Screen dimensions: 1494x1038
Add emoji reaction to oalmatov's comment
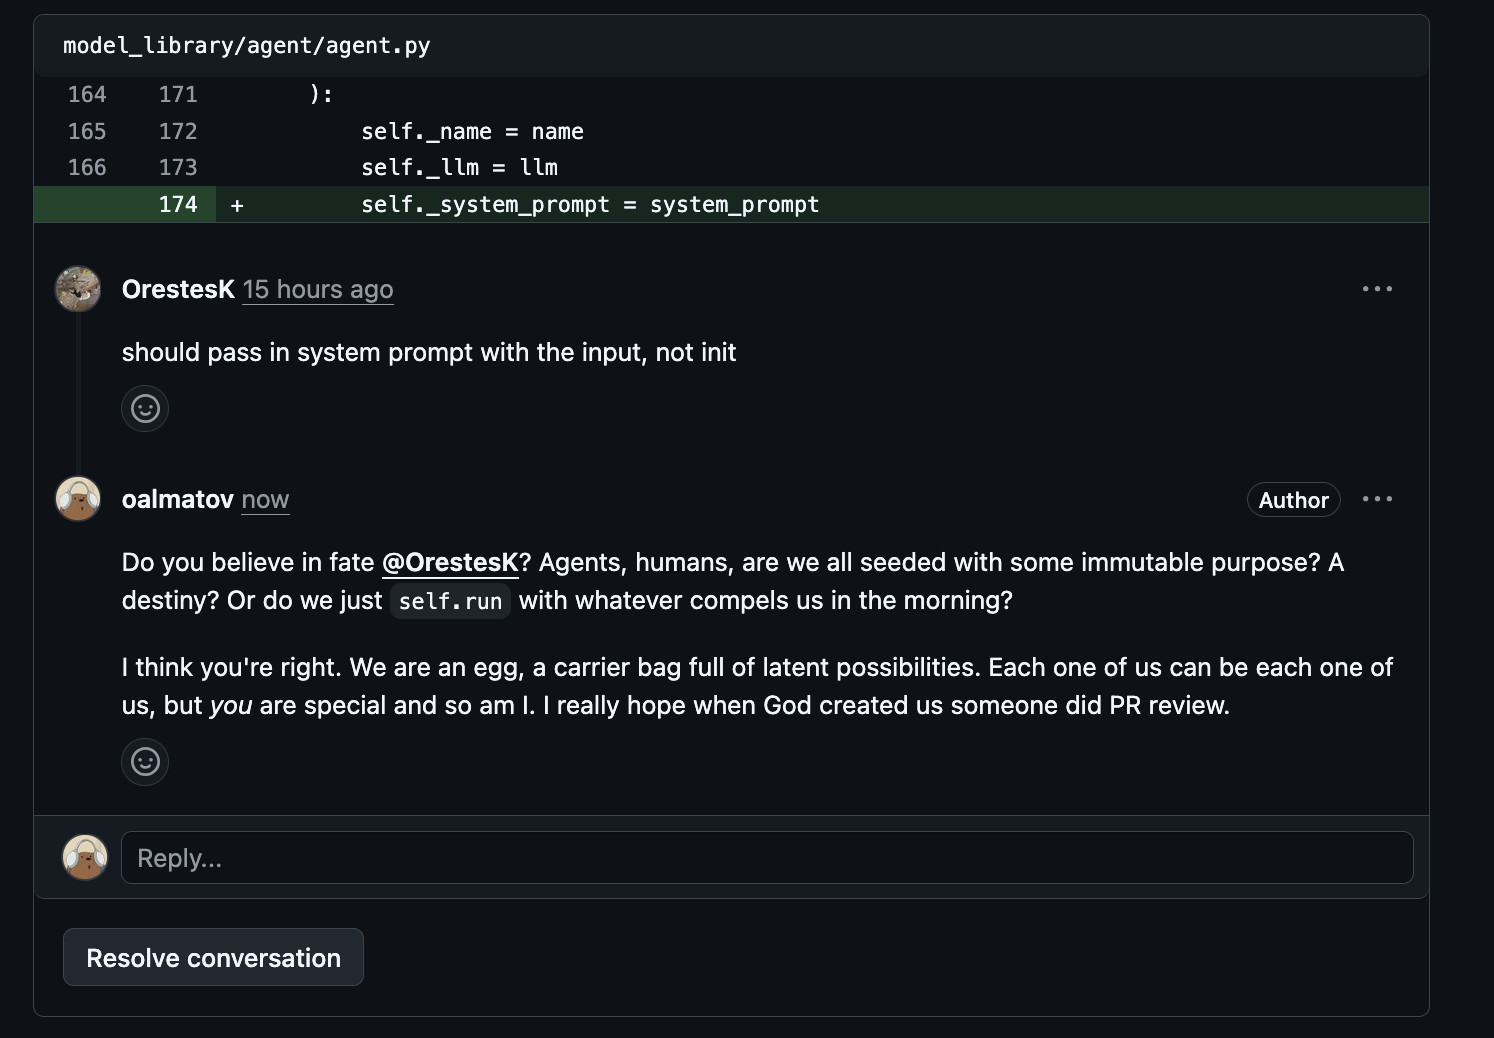145,762
